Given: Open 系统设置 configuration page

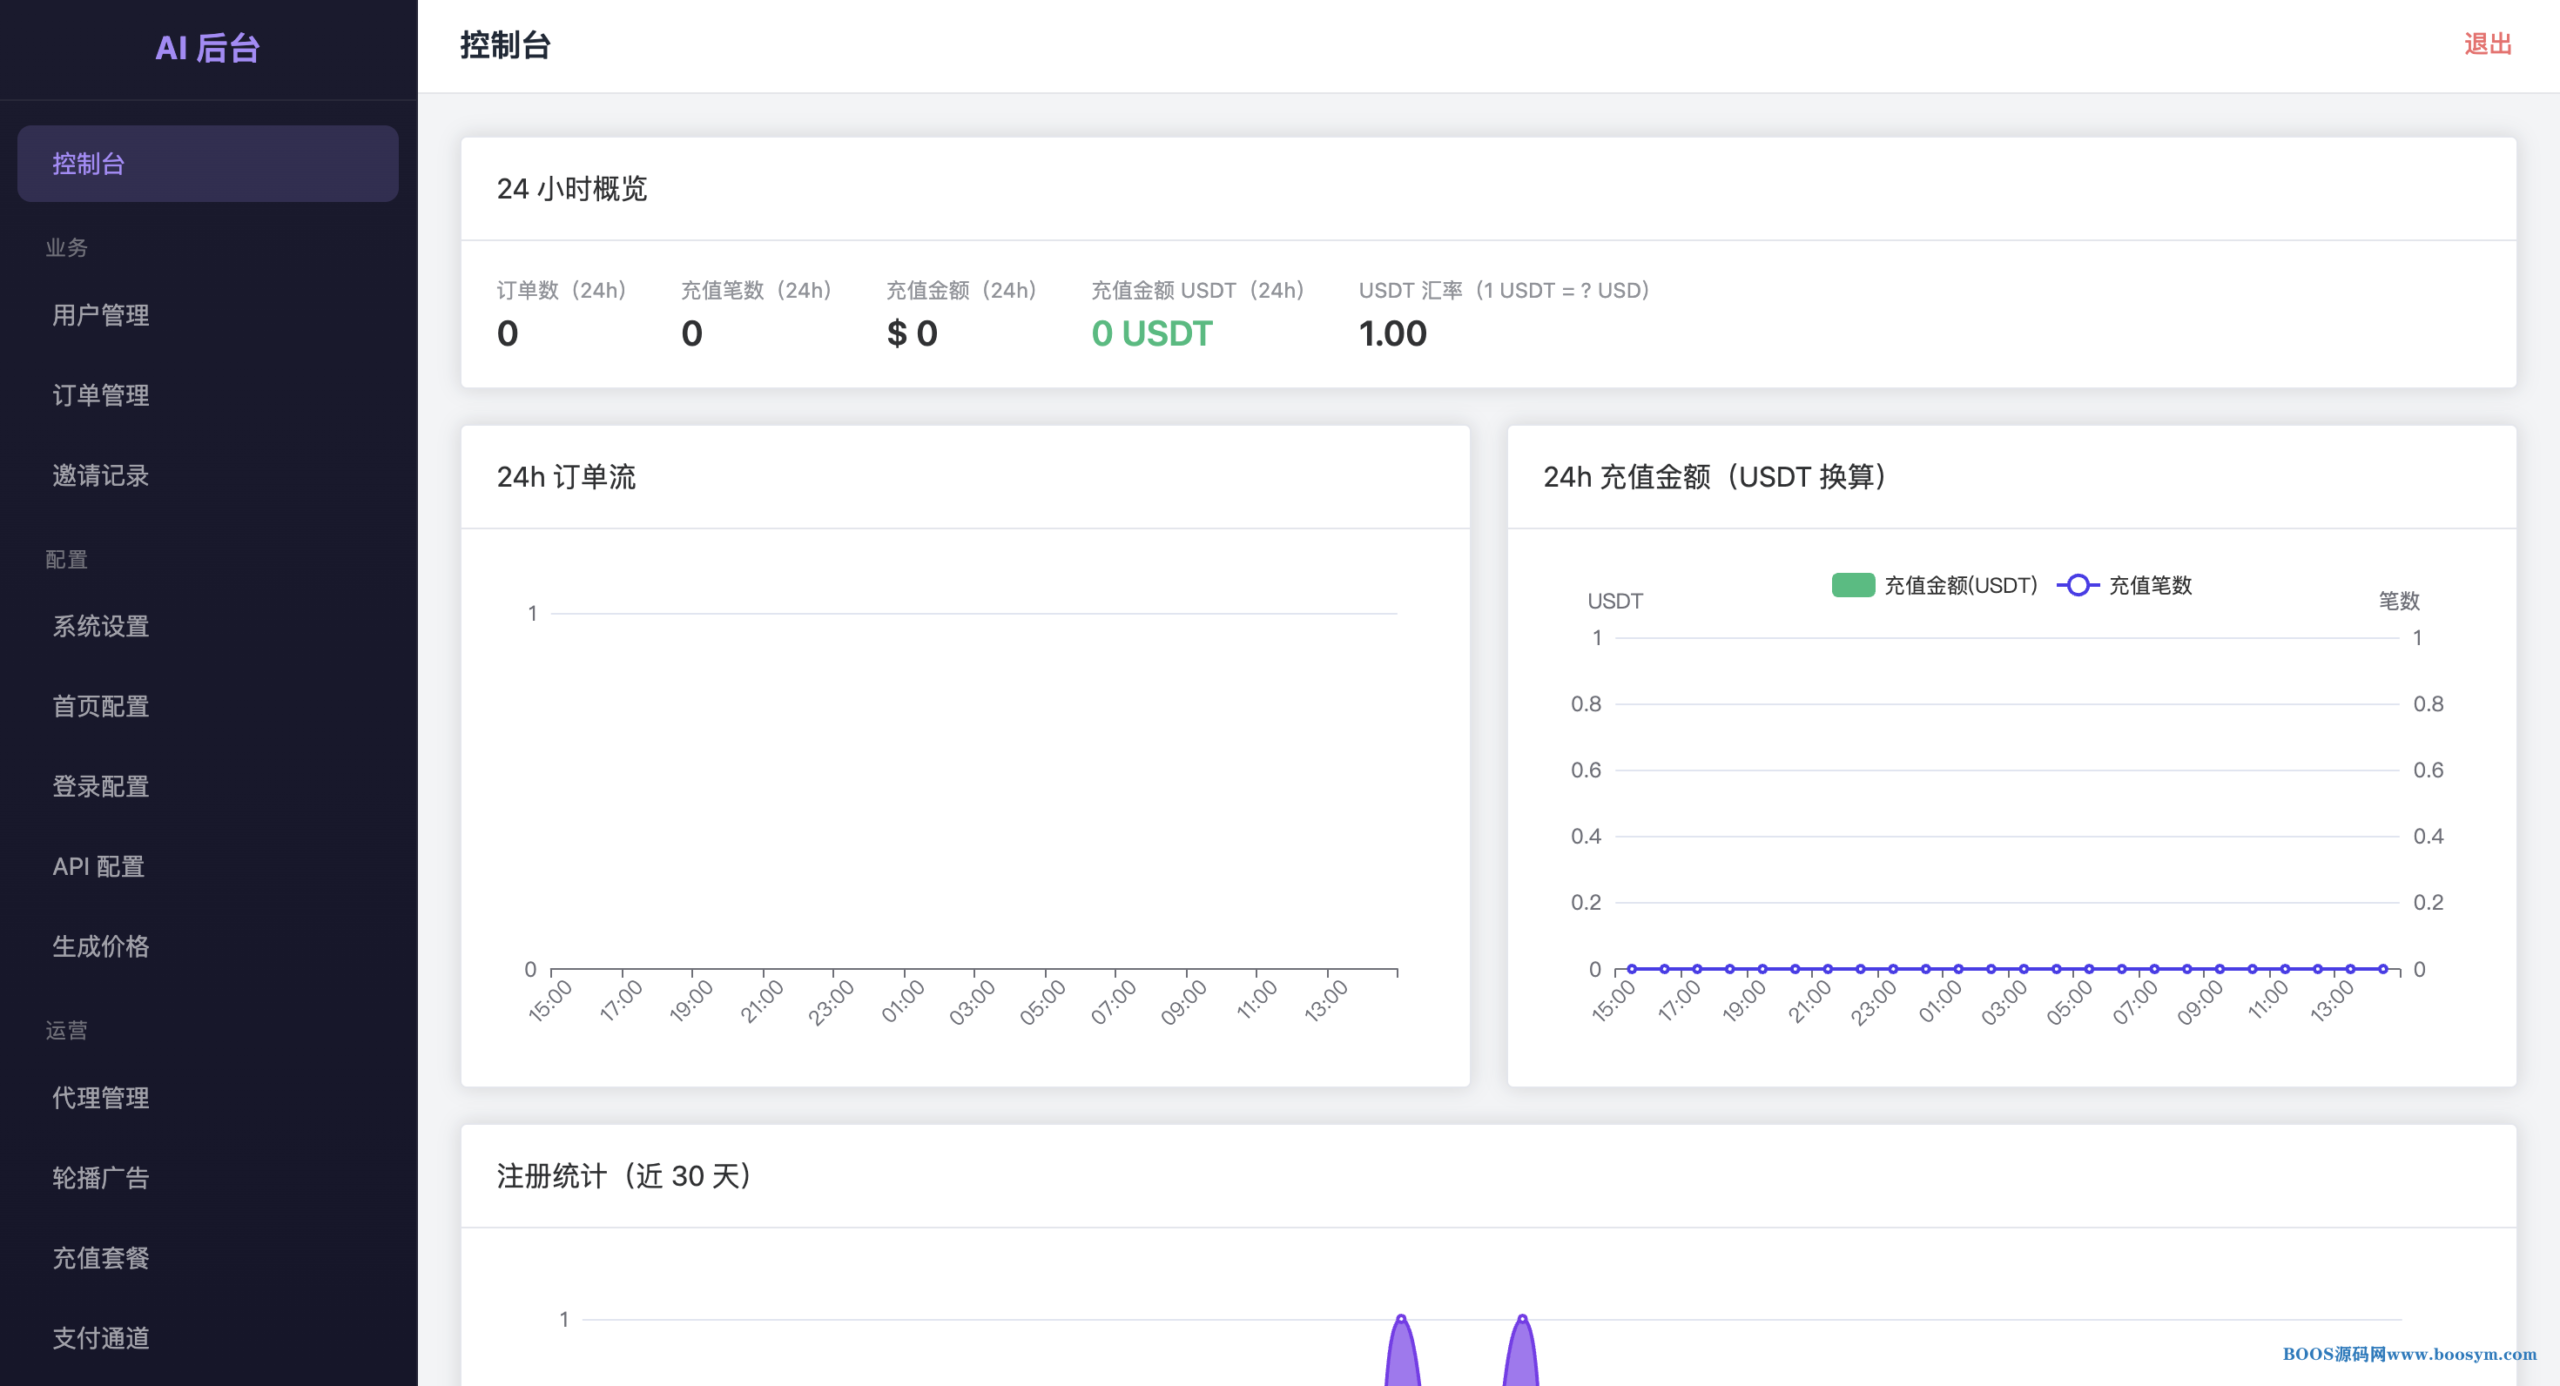Looking at the screenshot, I should click(101, 626).
